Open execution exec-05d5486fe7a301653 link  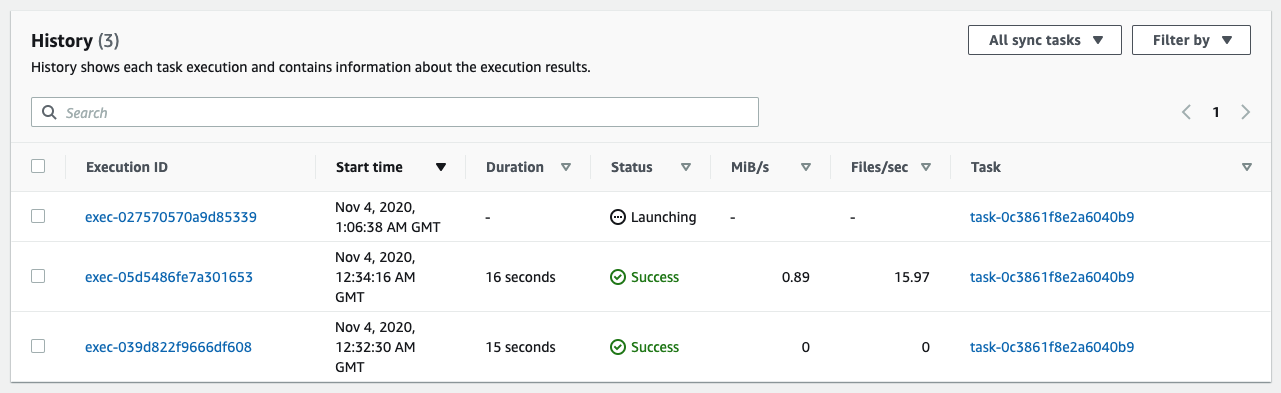point(169,277)
